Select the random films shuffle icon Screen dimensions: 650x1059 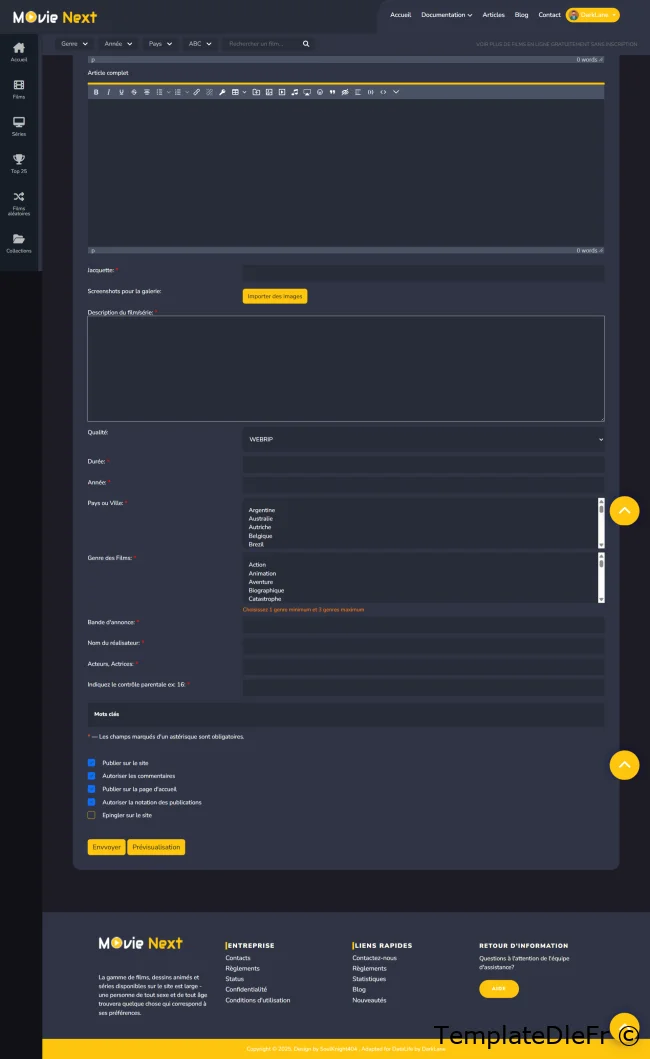pyautogui.click(x=19, y=200)
